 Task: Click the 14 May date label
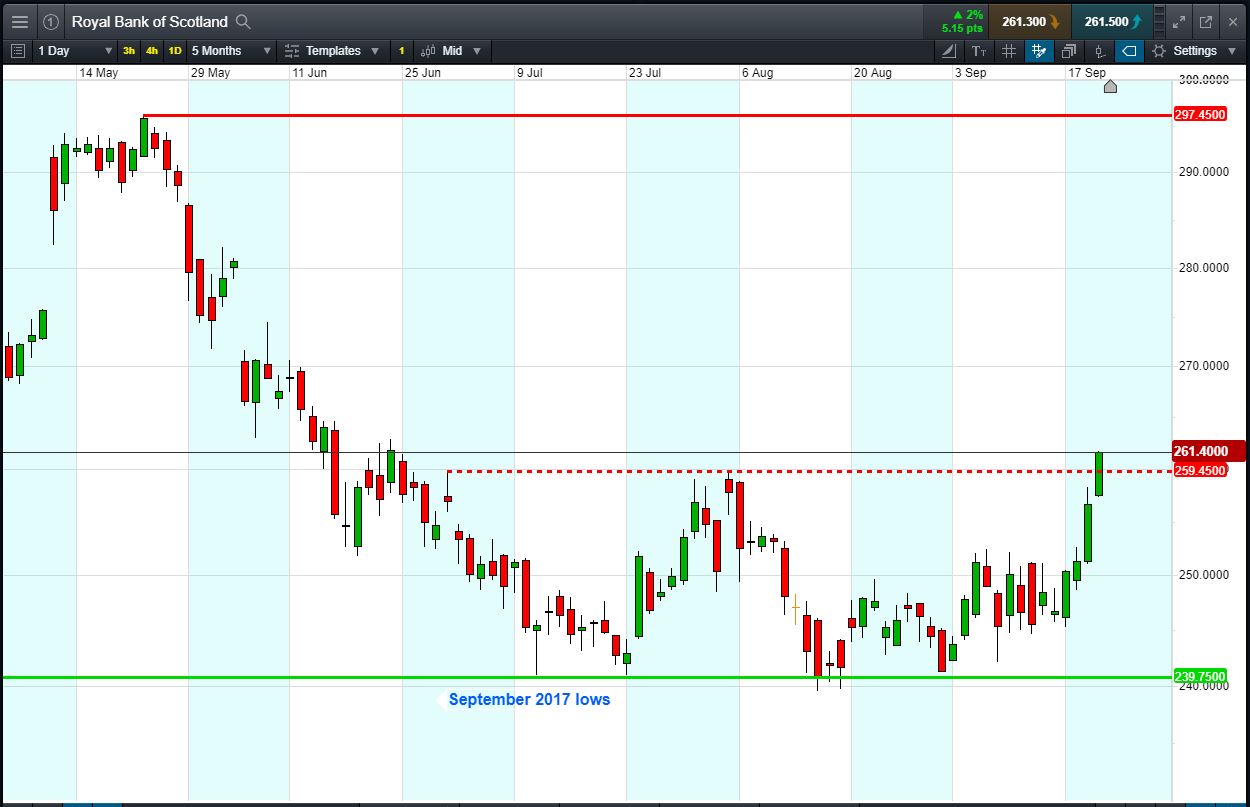98,73
